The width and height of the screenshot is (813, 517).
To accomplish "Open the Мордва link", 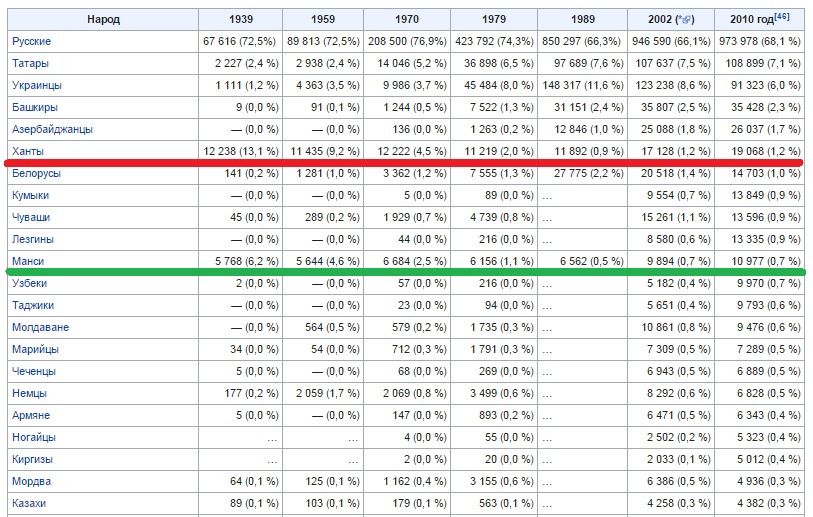I will 32,481.
